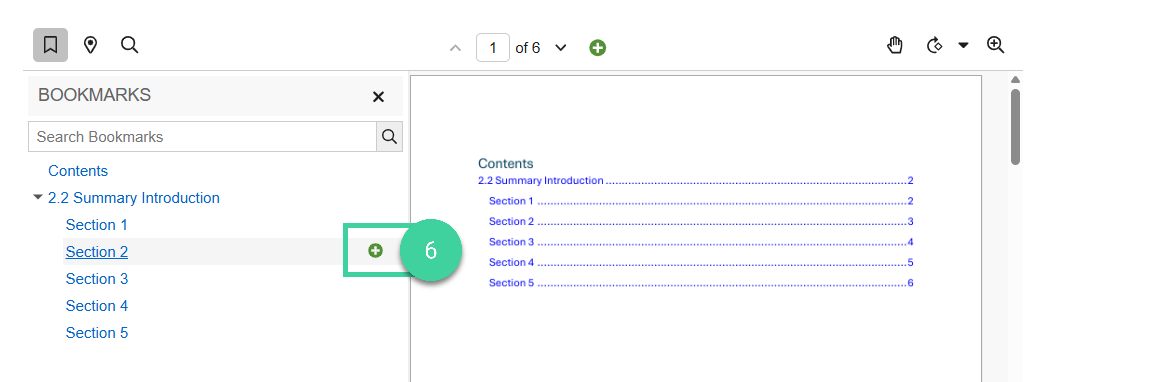This screenshot has height=382, width=1150.
Task: Open the Contents bookmark
Action: click(78, 171)
